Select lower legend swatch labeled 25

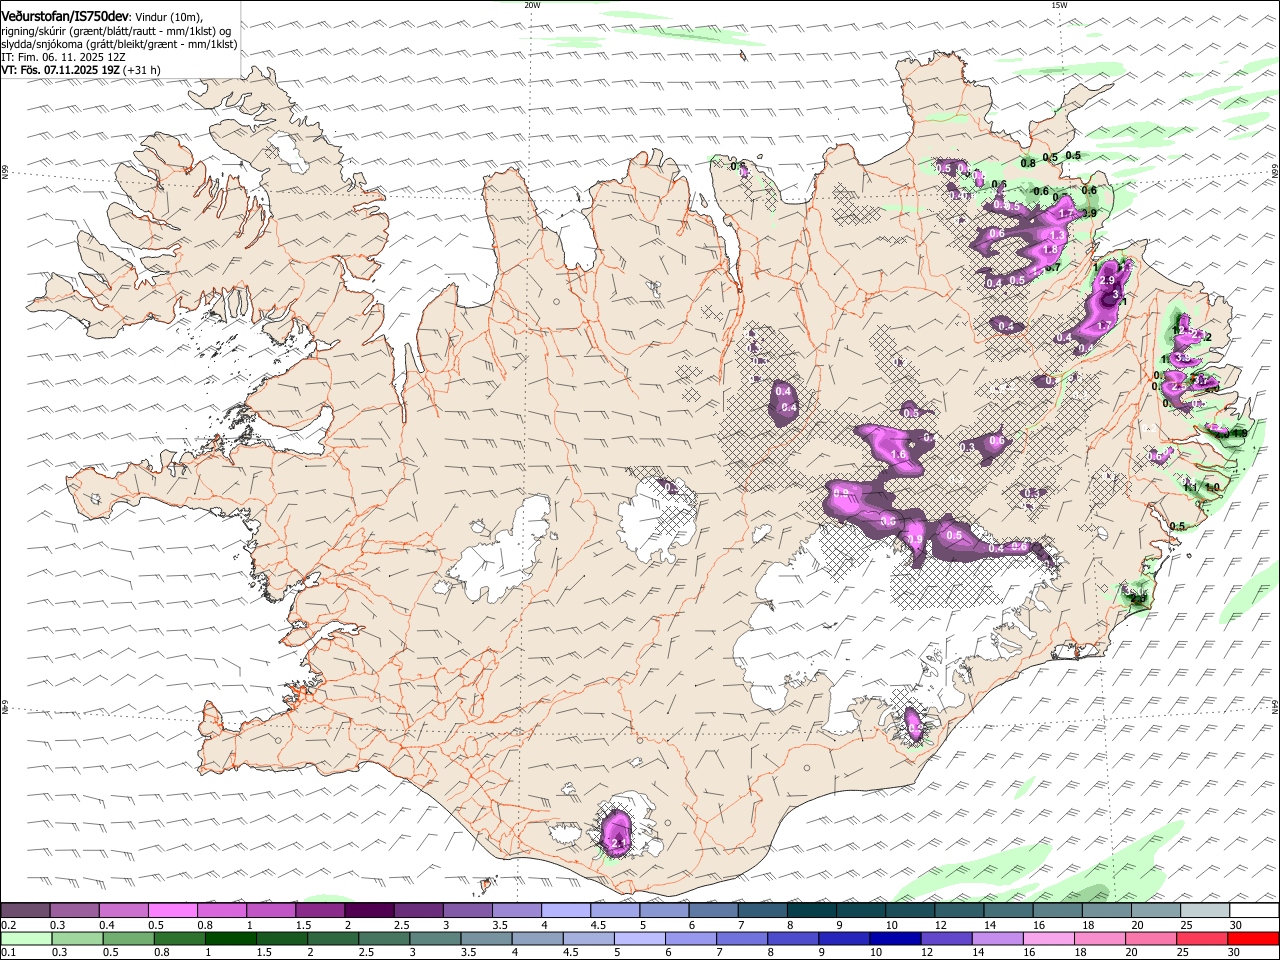pyautogui.click(x=1201, y=938)
